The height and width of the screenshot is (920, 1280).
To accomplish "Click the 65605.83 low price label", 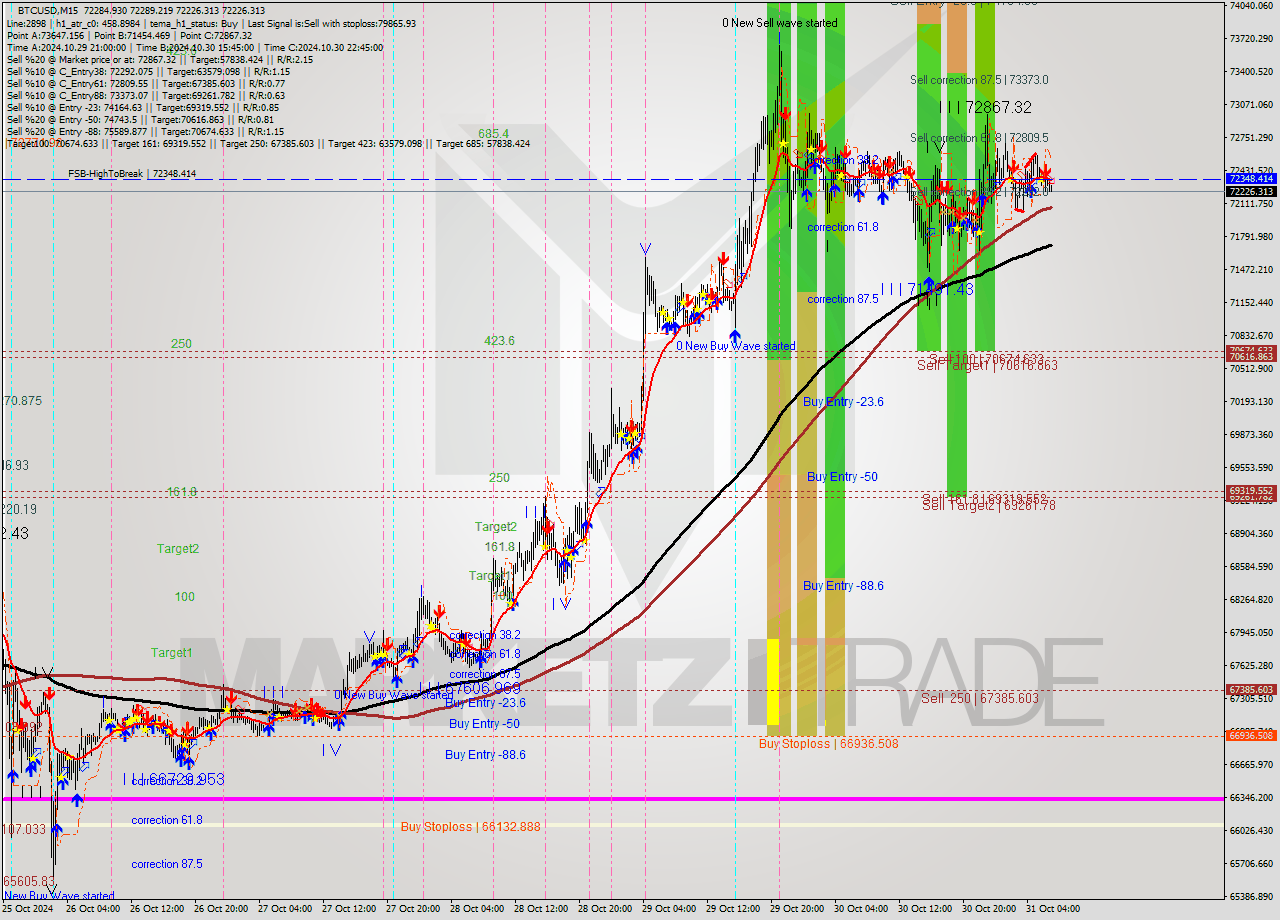I will click(28, 882).
